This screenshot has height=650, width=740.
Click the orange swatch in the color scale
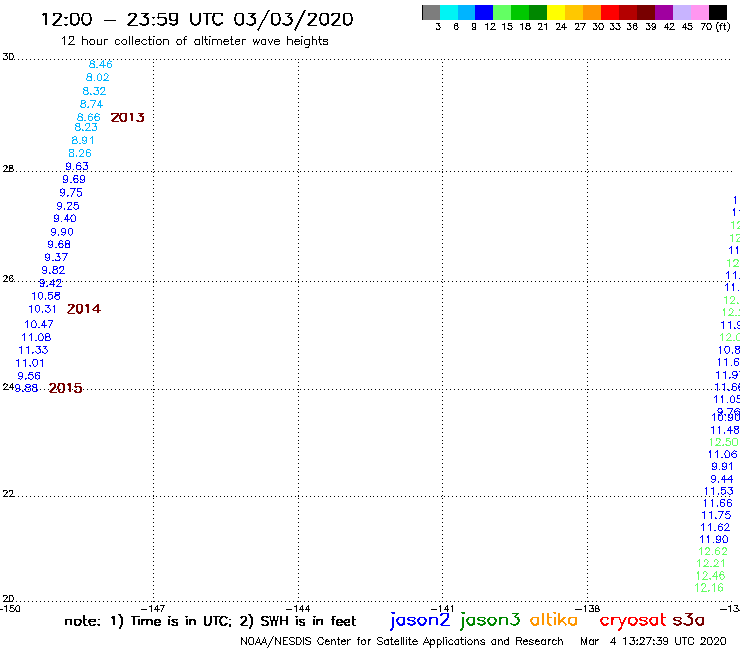pyautogui.click(x=592, y=12)
